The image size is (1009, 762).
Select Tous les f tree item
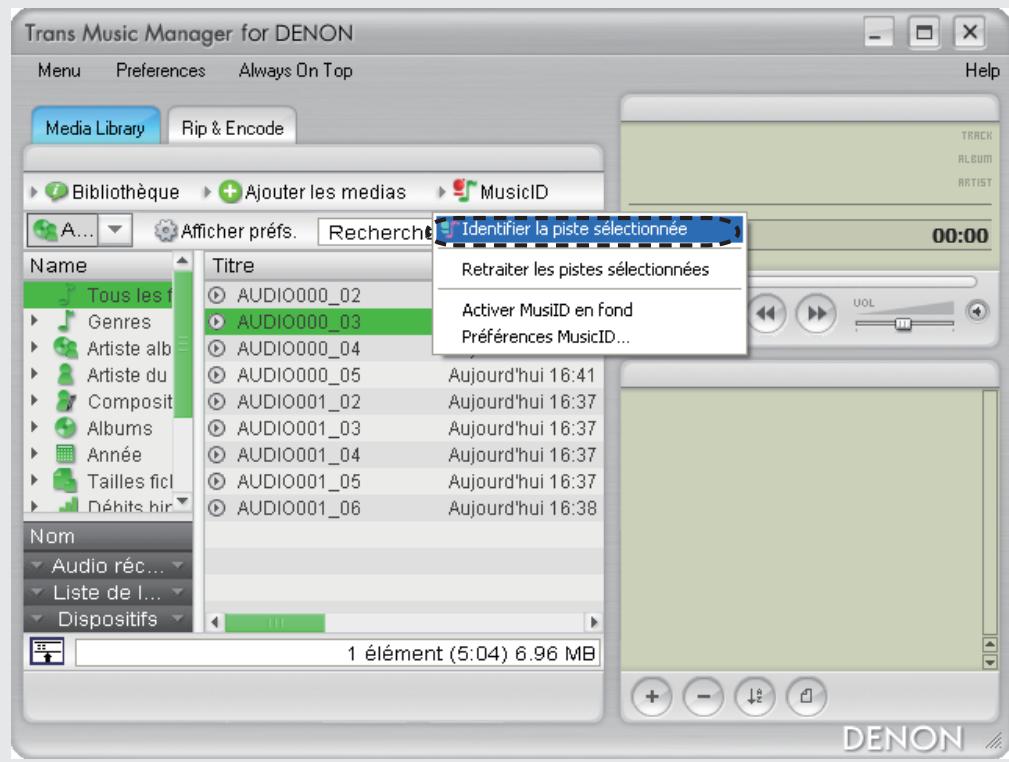click(x=98, y=295)
